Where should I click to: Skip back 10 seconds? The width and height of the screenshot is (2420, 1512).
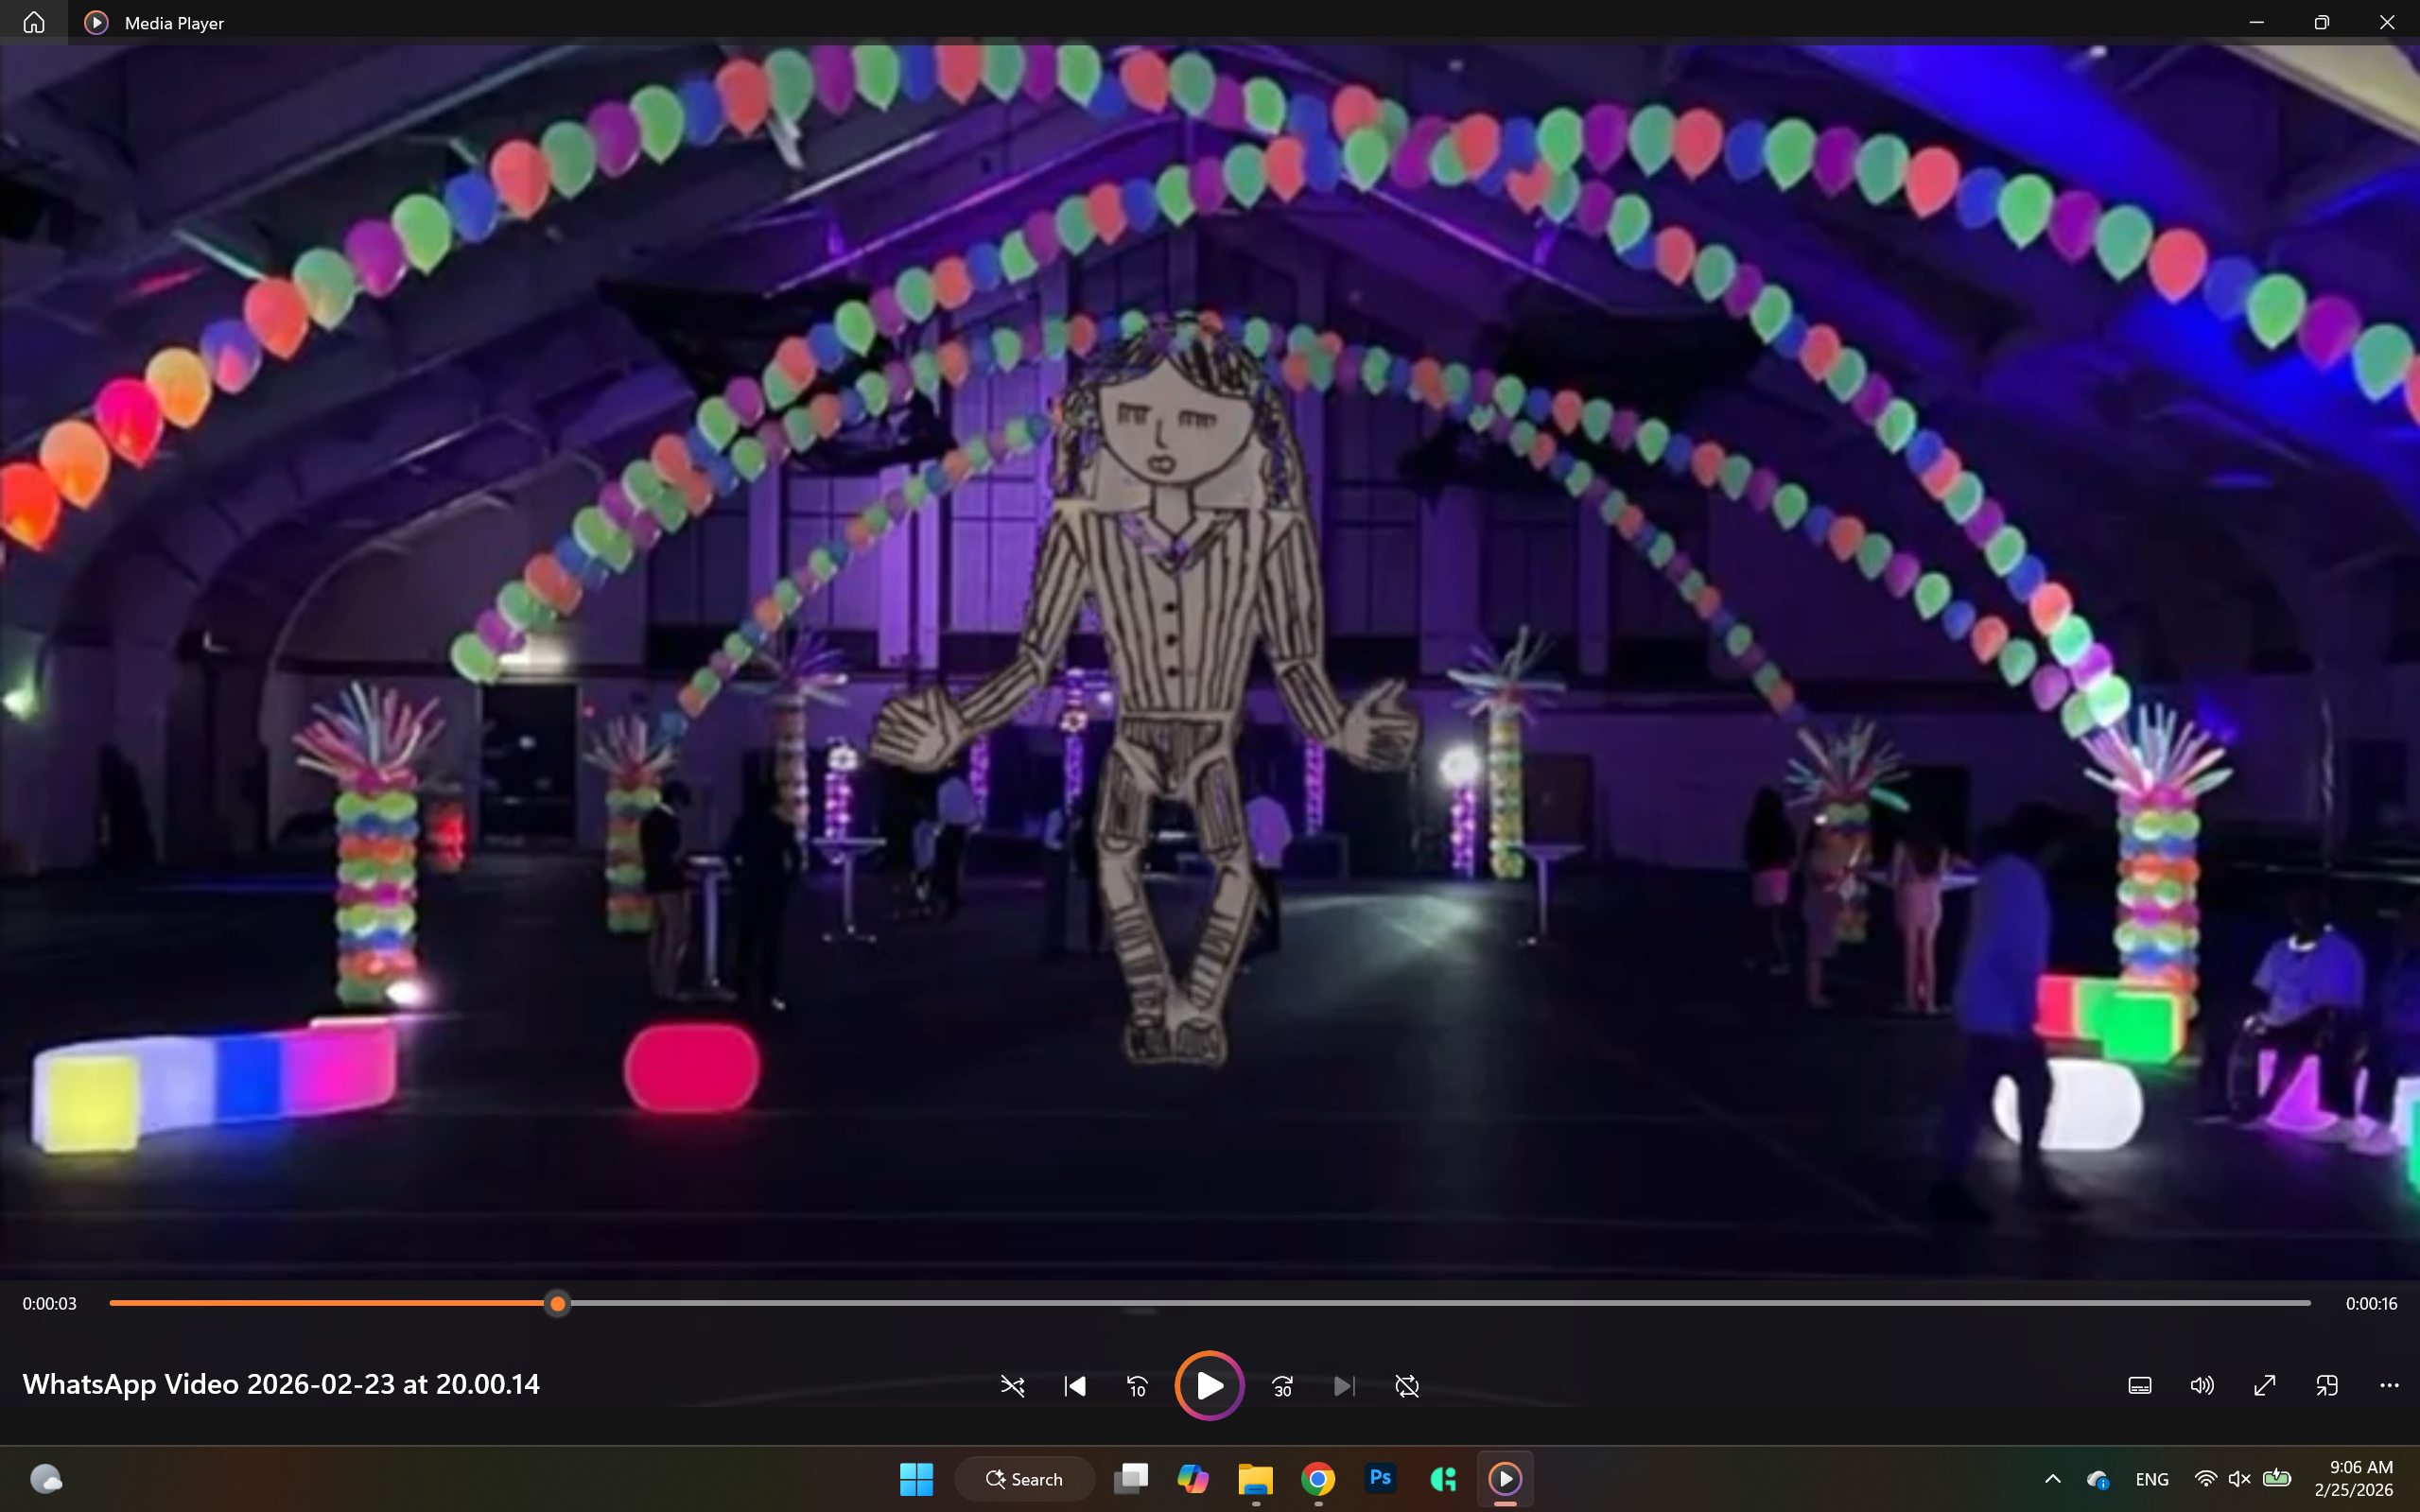(x=1137, y=1386)
